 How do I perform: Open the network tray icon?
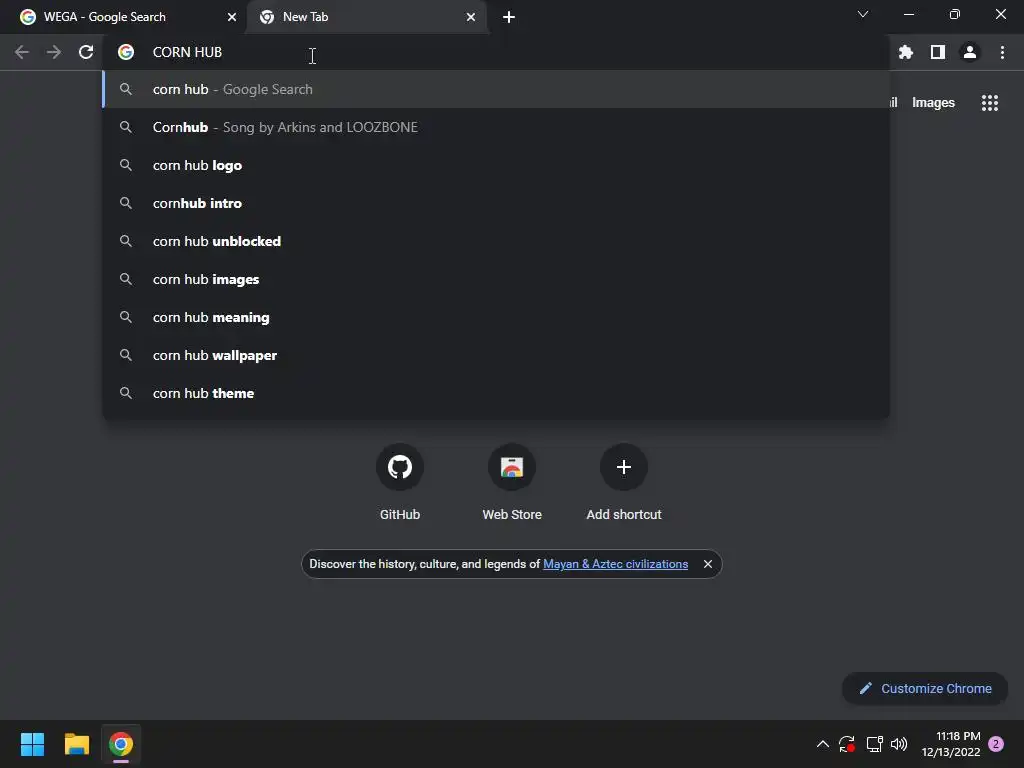coord(874,744)
